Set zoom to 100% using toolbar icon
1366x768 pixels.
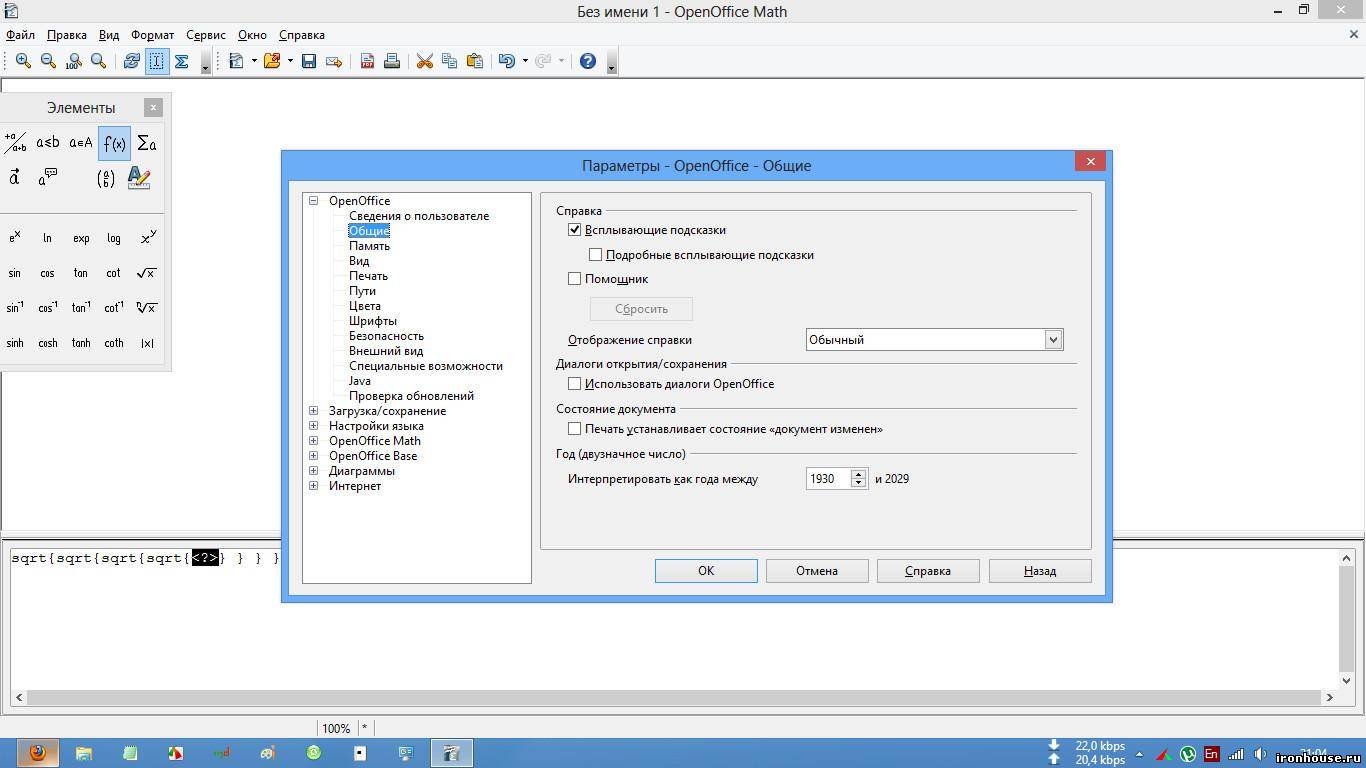73,61
